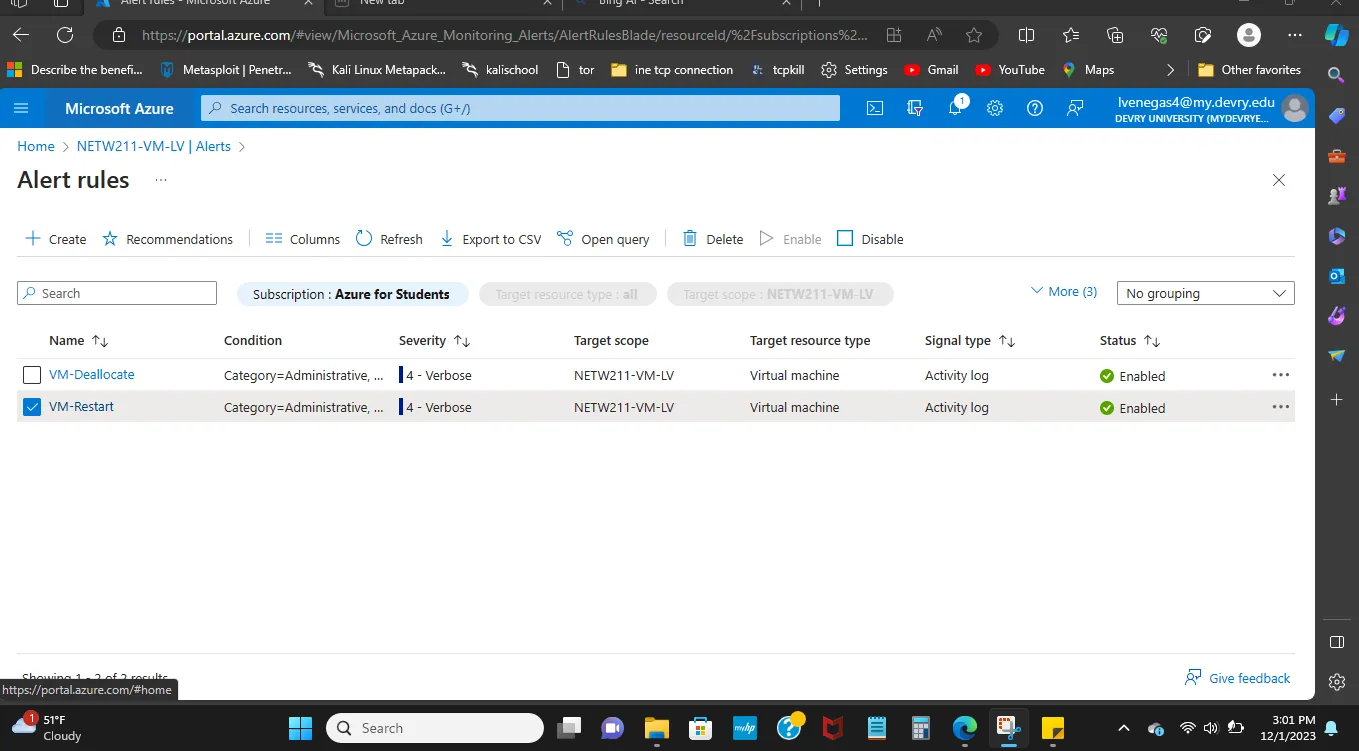This screenshot has width=1359, height=751.
Task: Go to the NETW211-VM-LV | Alerts breadcrumb
Action: tap(154, 146)
